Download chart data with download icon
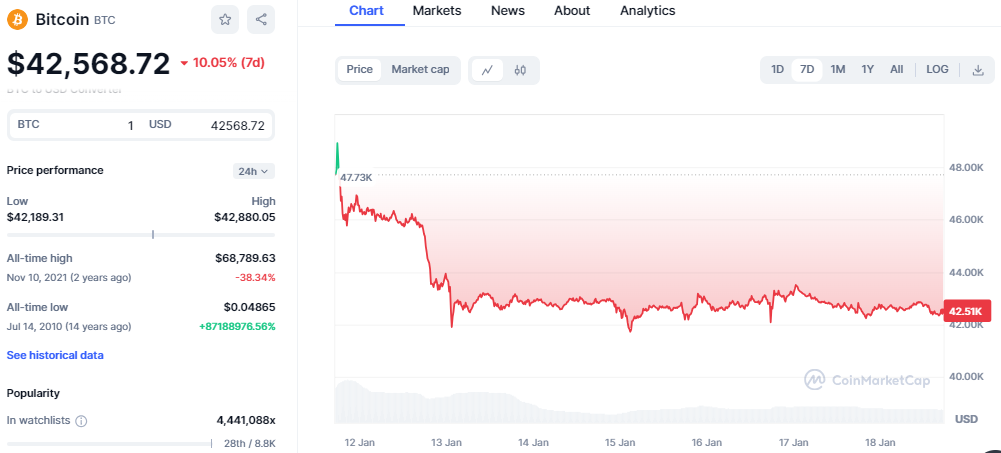This screenshot has width=1001, height=453. tap(978, 70)
